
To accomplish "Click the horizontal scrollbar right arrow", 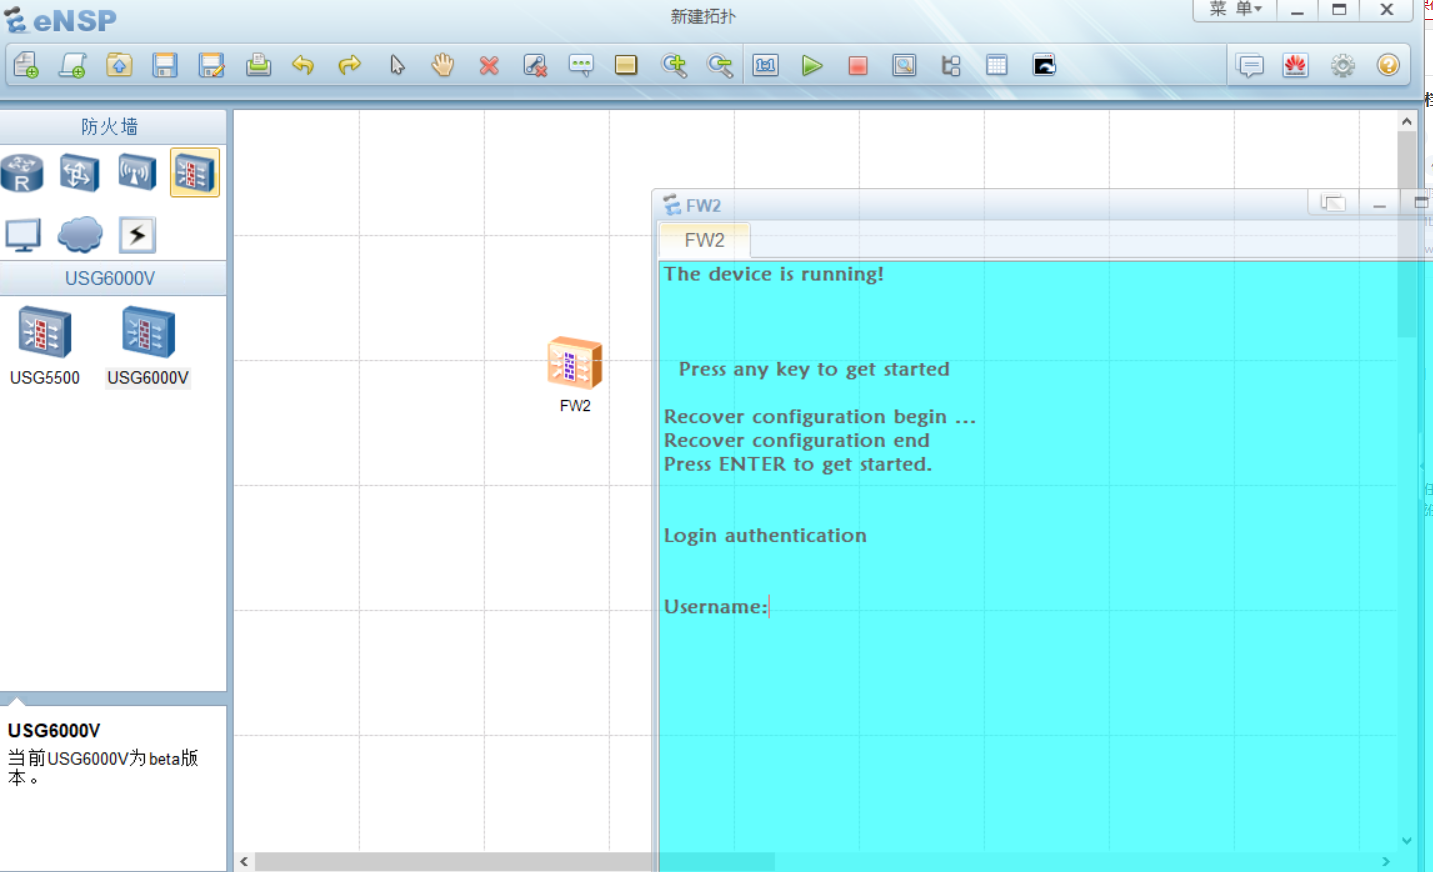I will coord(1386,861).
